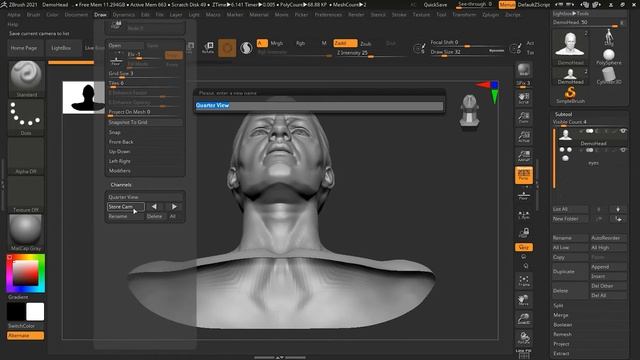Click the Rotate gizmo icon in top shelf

208,48
